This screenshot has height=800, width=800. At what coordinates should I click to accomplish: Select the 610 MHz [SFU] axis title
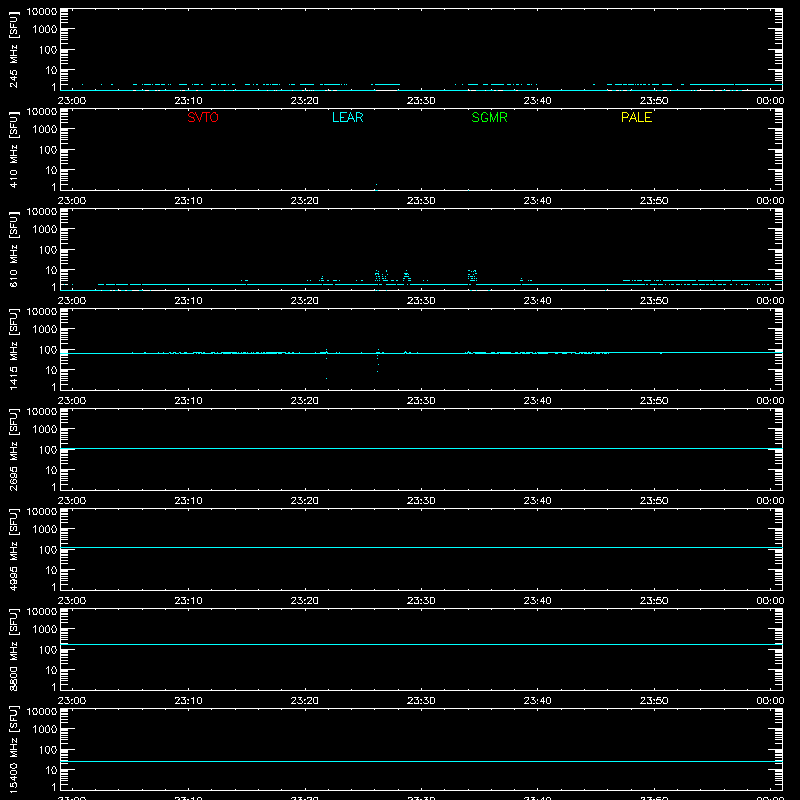13,250
